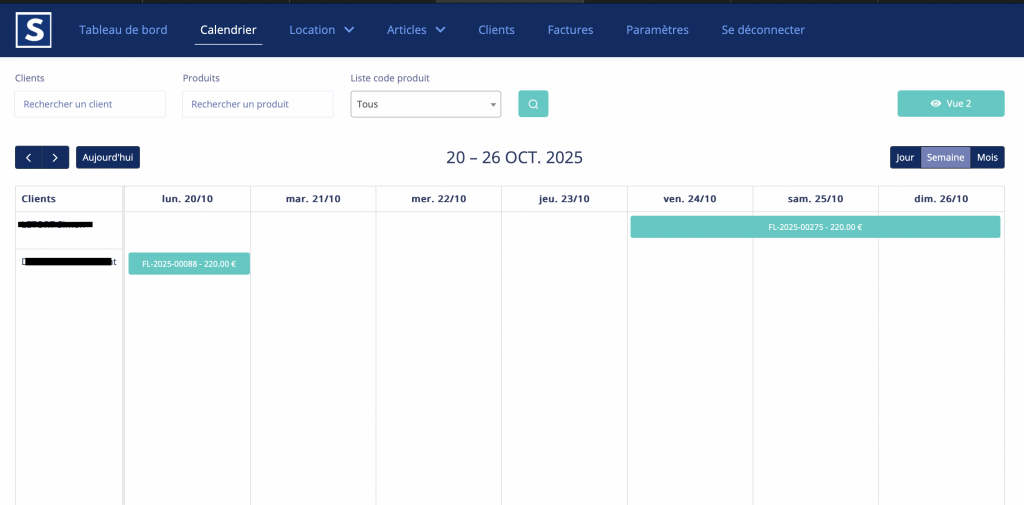Open the Factures page

click(x=570, y=30)
